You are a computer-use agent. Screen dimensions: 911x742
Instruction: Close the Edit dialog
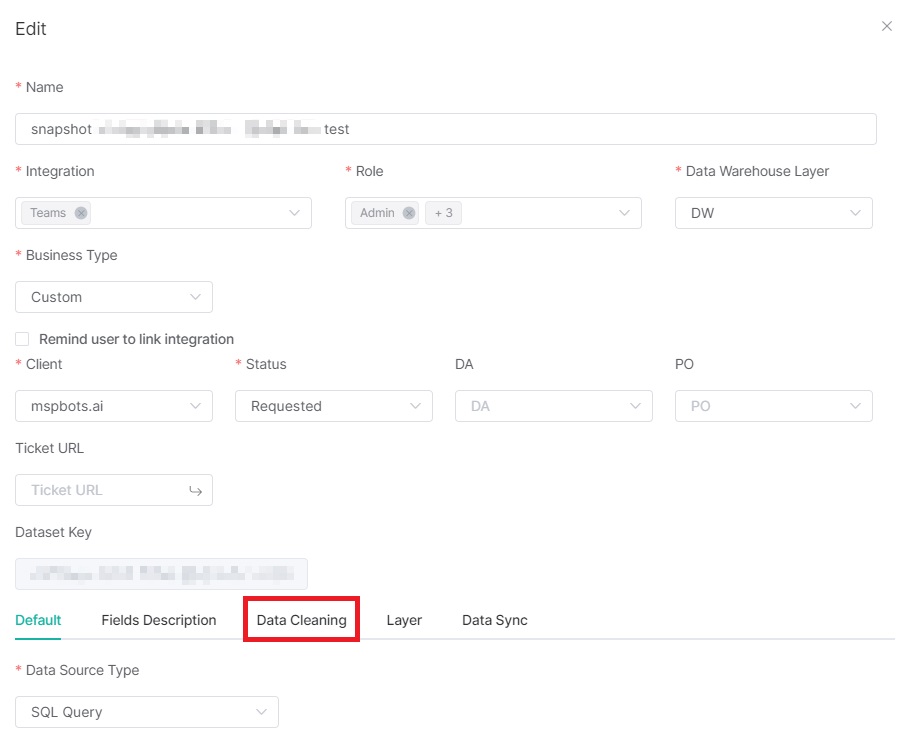[x=886, y=27]
